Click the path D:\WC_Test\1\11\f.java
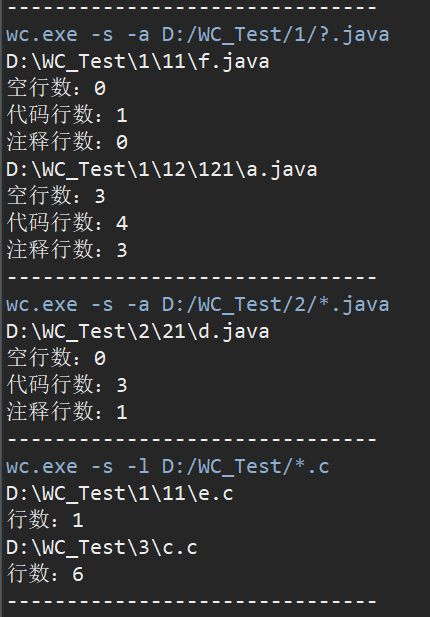This screenshot has width=430, height=617. pos(138,62)
